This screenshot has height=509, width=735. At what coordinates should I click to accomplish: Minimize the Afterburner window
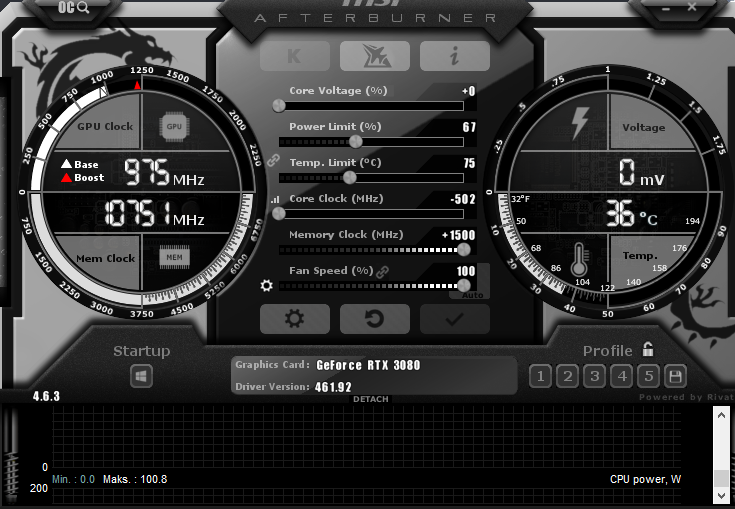pyautogui.click(x=667, y=8)
